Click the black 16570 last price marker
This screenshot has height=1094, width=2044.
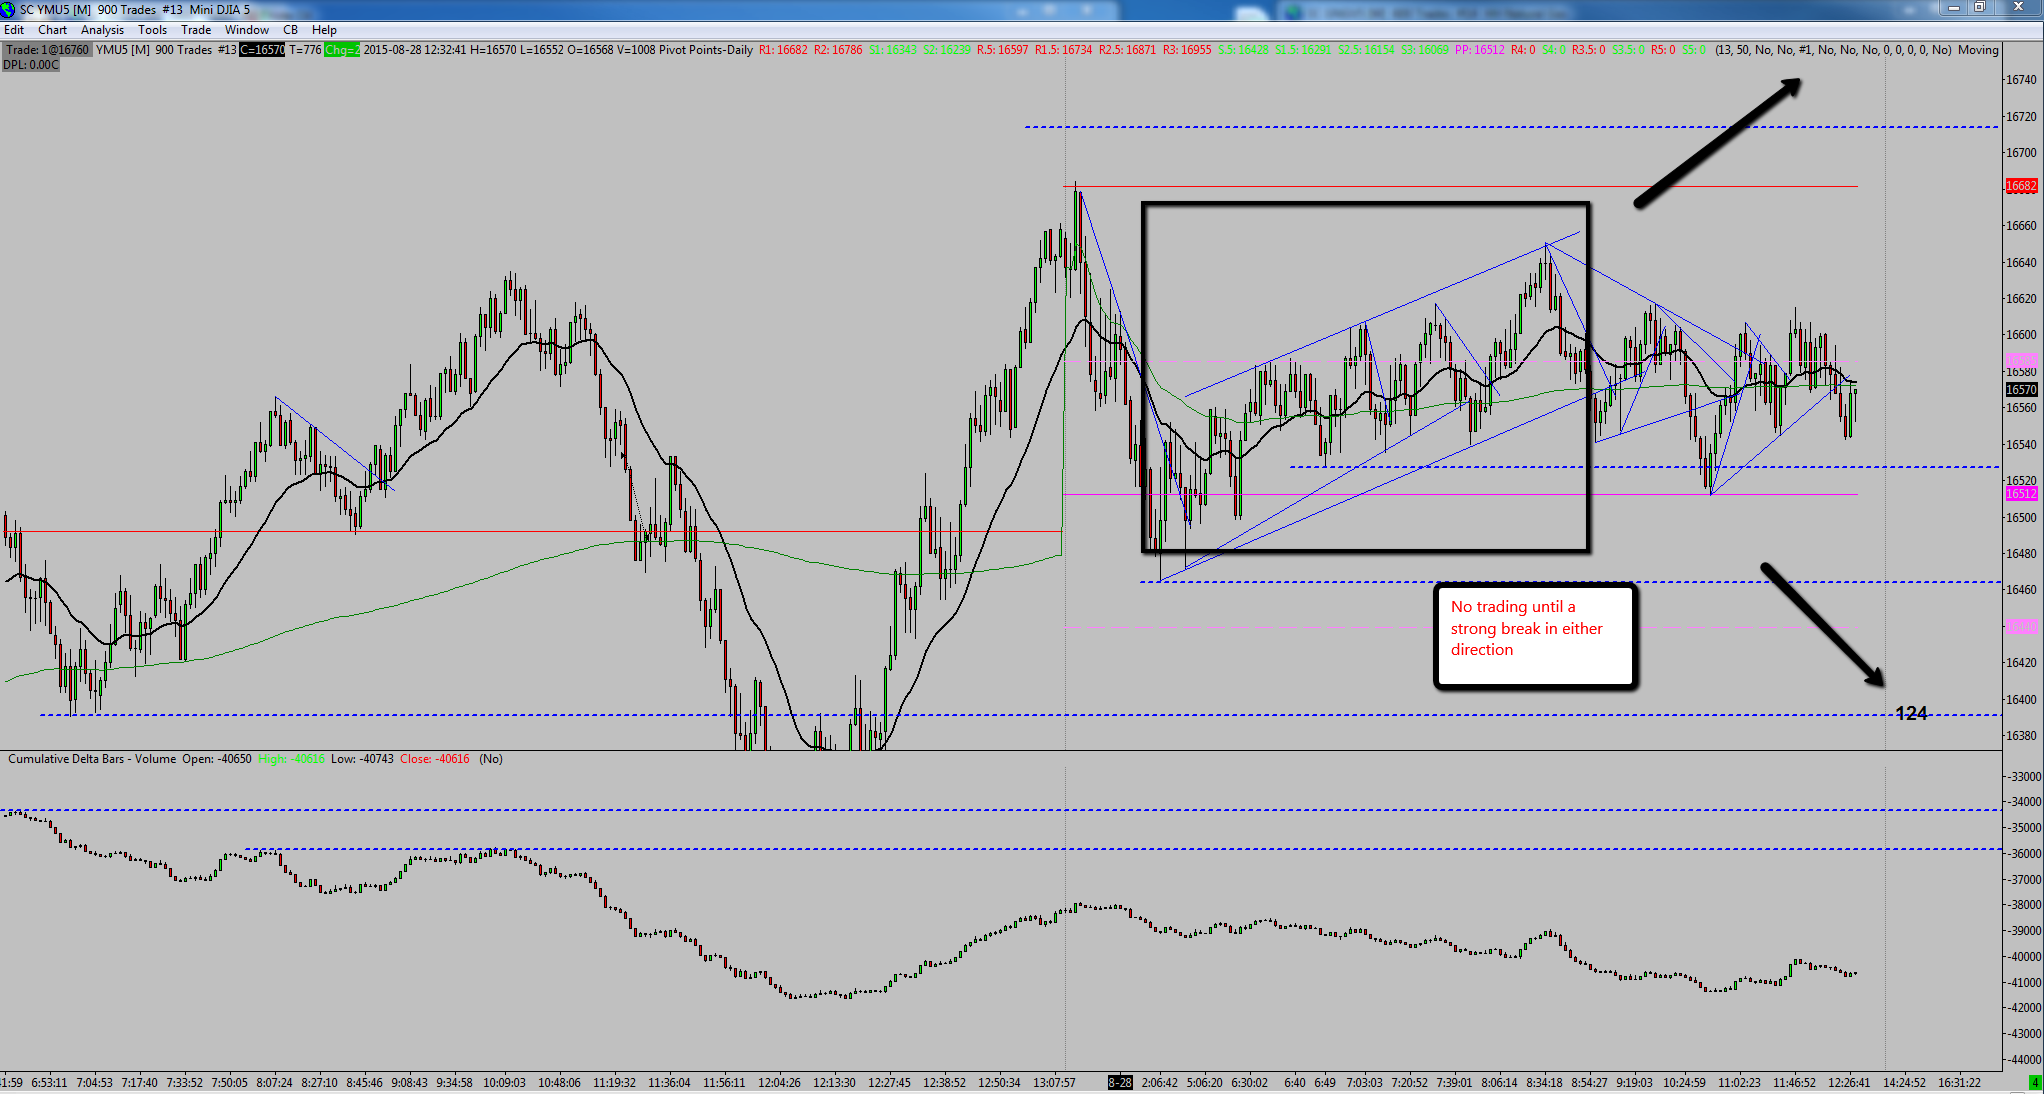click(x=2021, y=390)
